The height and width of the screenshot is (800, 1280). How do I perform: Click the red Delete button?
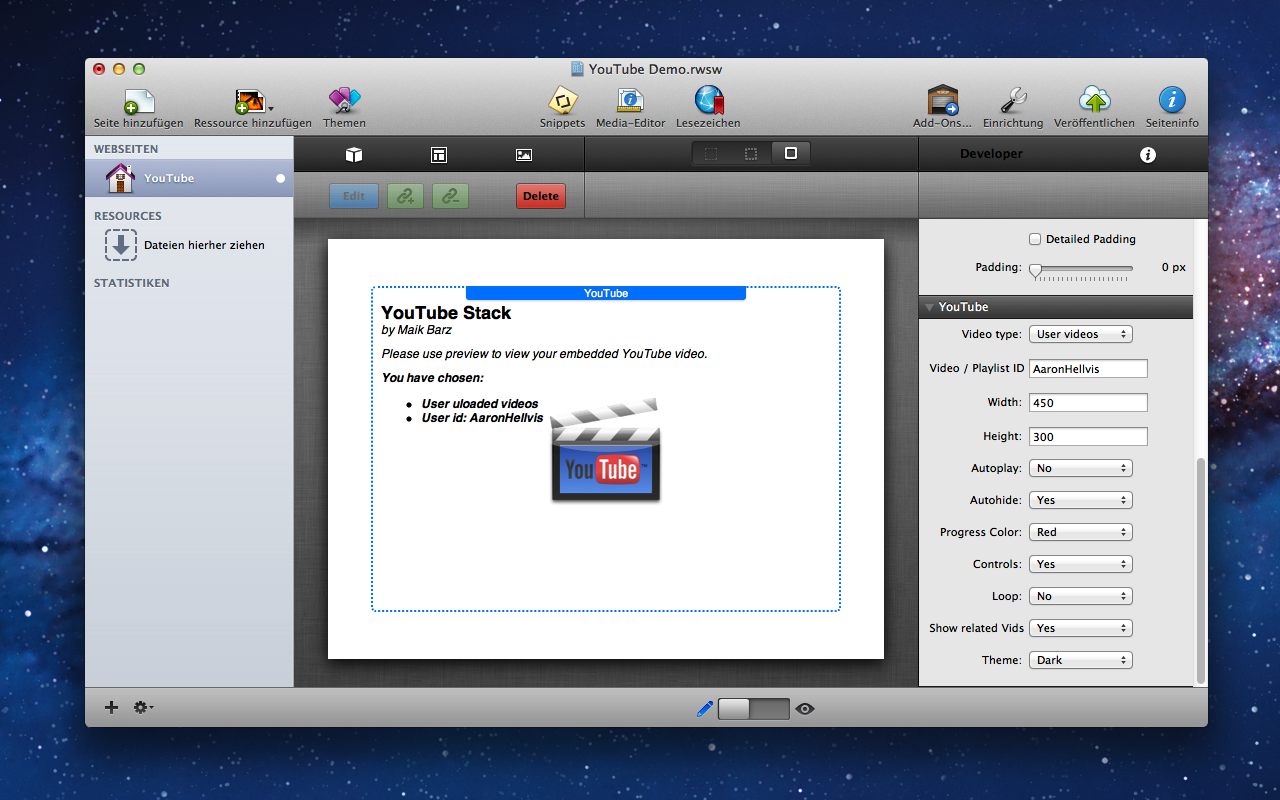tap(541, 196)
